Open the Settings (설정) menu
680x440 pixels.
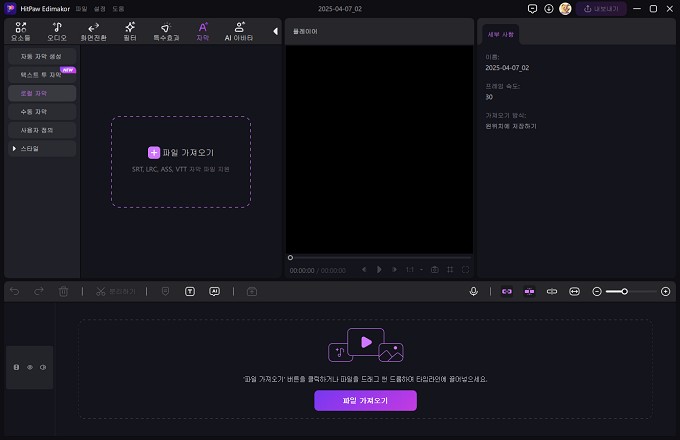point(100,9)
